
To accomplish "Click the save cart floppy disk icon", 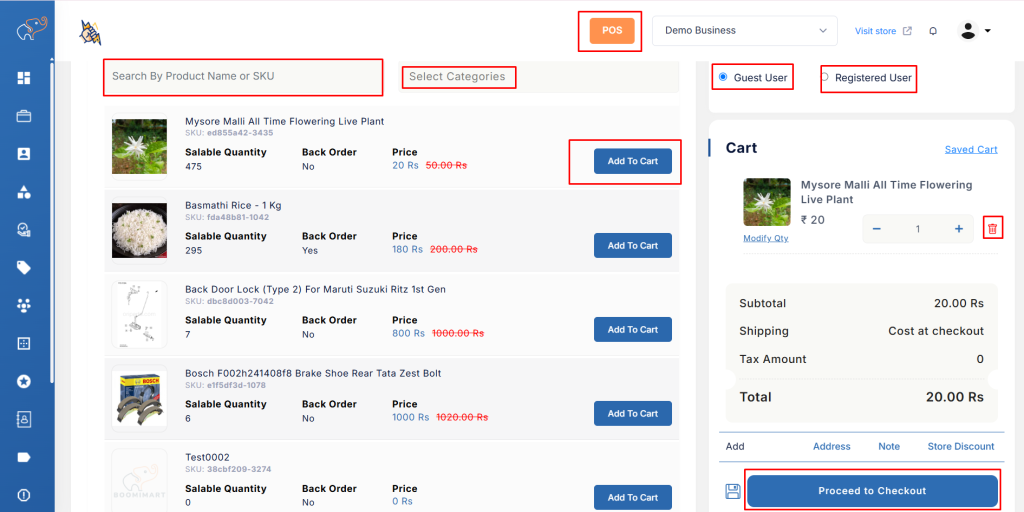I will click(x=733, y=491).
